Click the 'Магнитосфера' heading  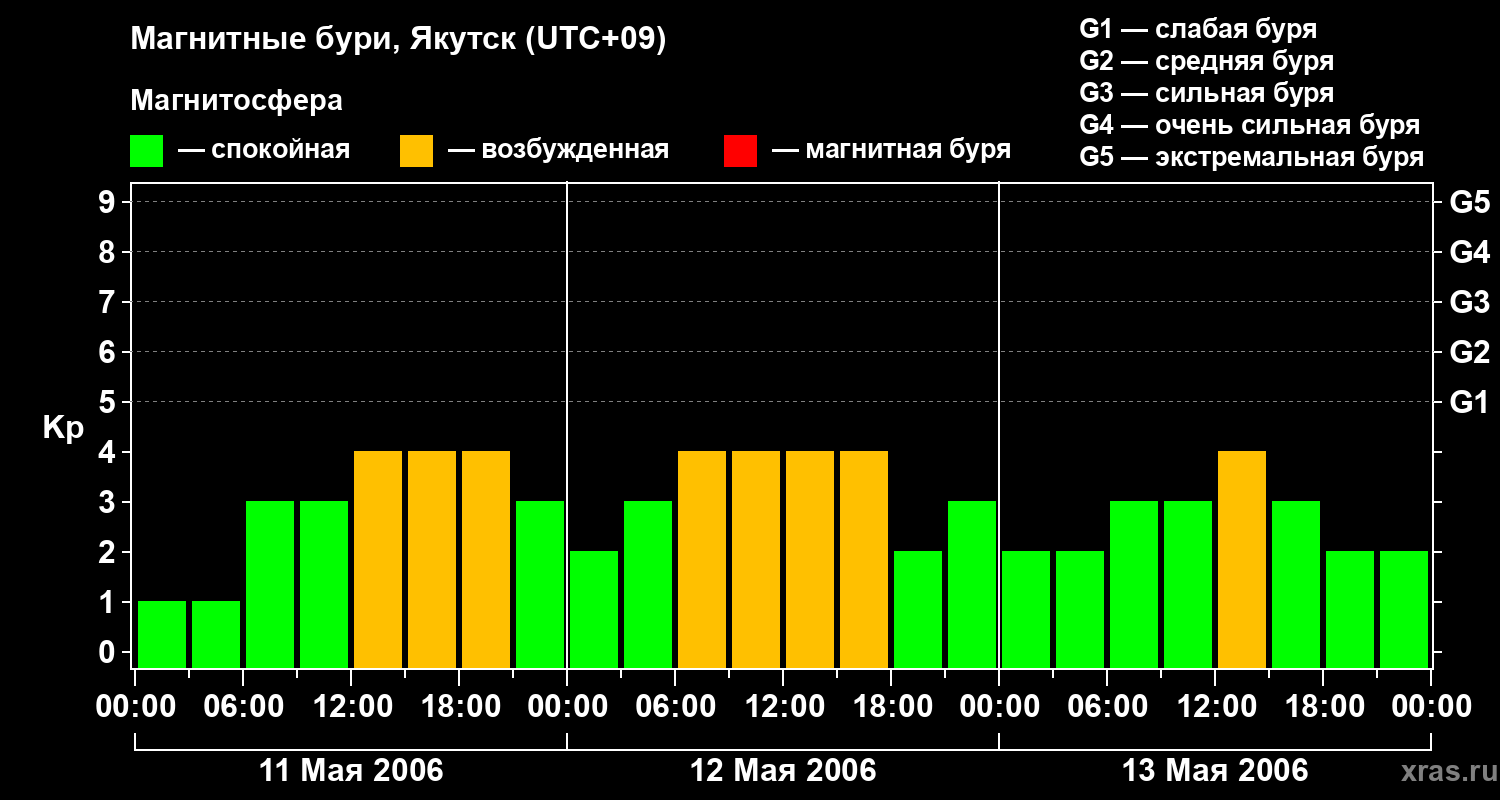[236, 101]
